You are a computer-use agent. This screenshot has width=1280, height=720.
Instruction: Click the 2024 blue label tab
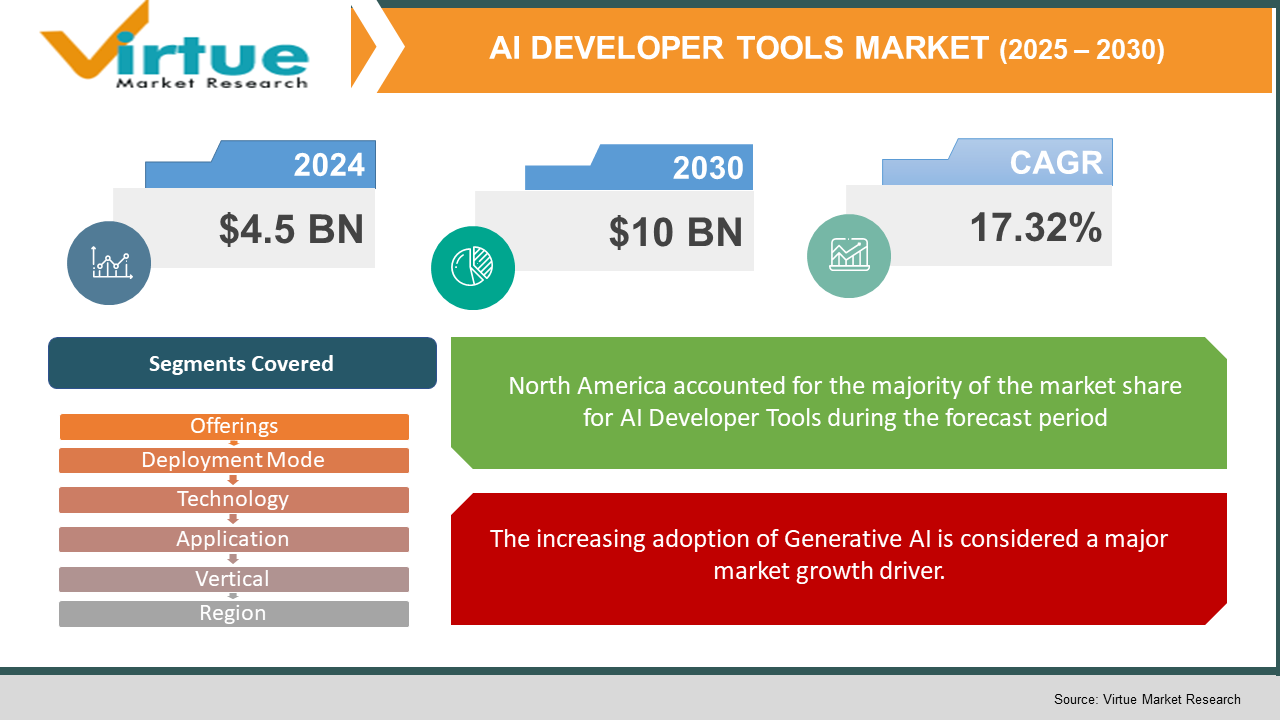click(x=261, y=164)
